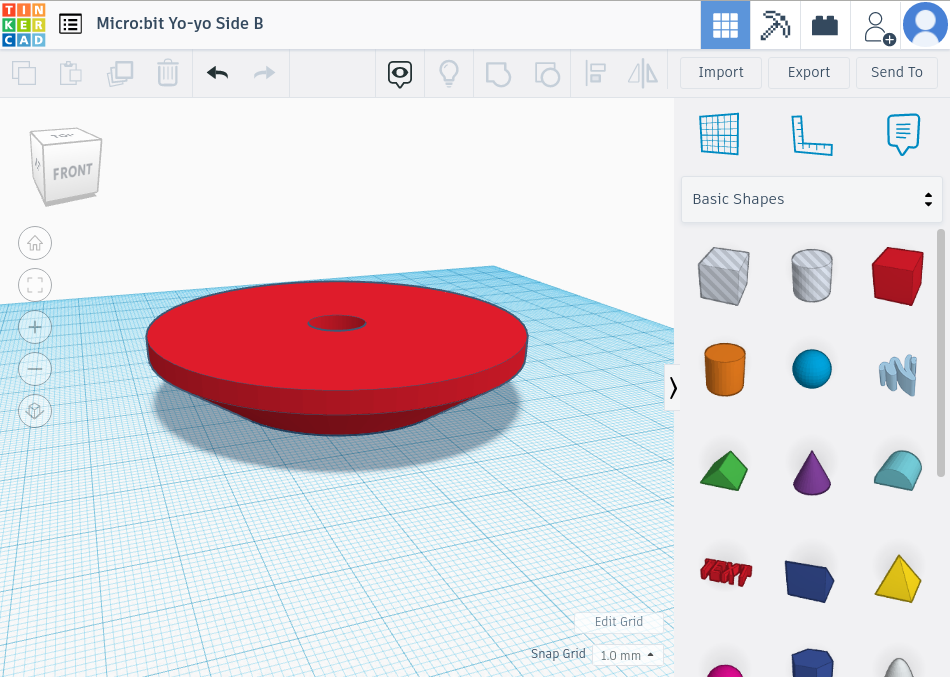Click the Export button

(808, 72)
